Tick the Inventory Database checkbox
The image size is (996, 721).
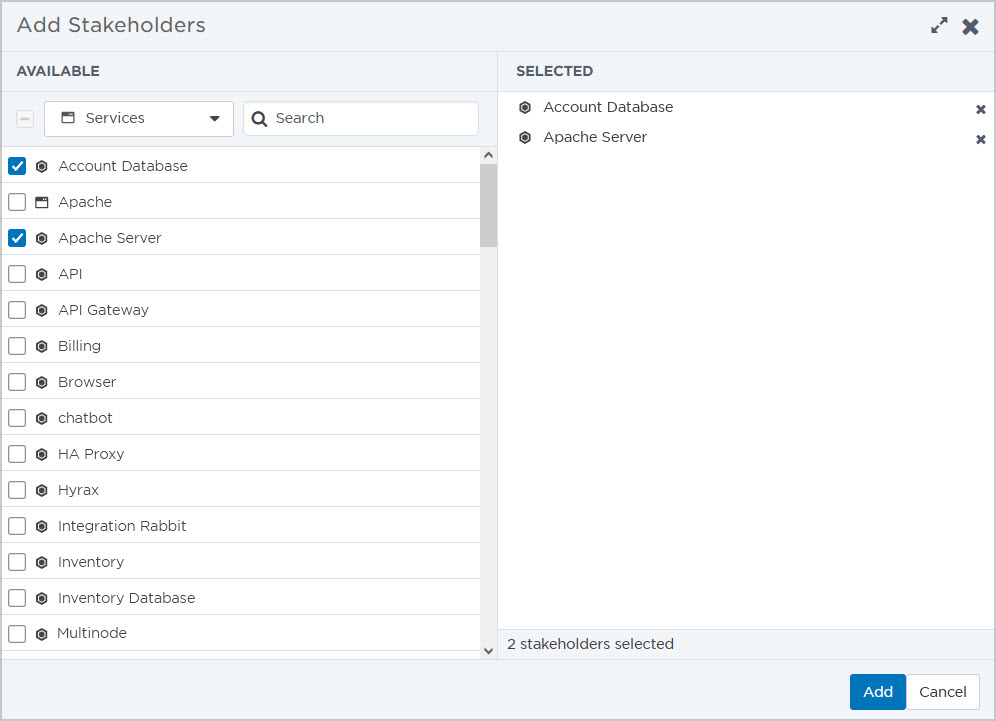point(17,598)
